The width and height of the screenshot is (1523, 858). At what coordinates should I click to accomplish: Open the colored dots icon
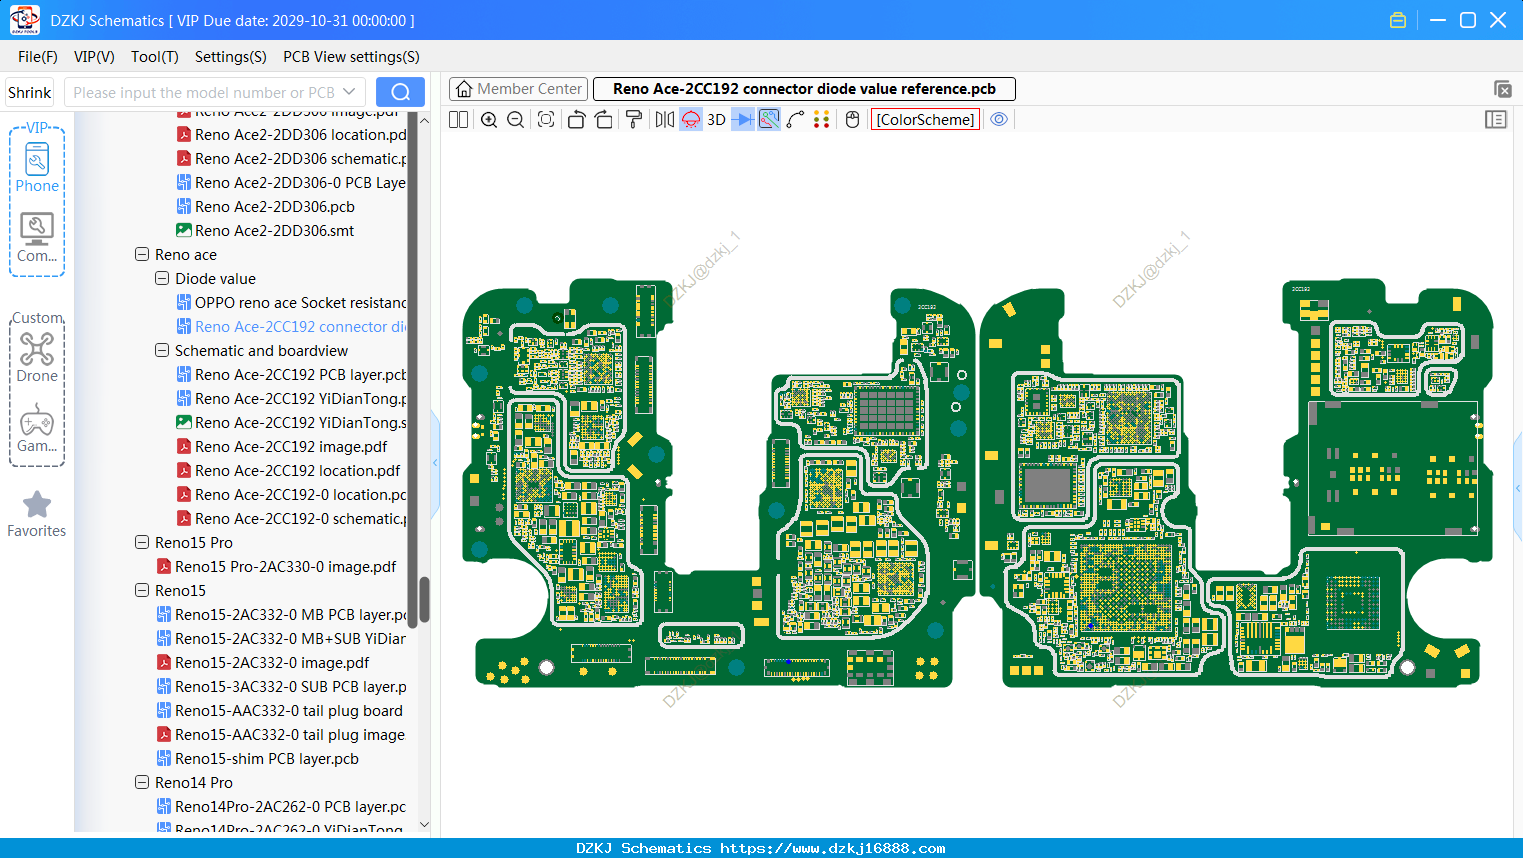pos(822,120)
